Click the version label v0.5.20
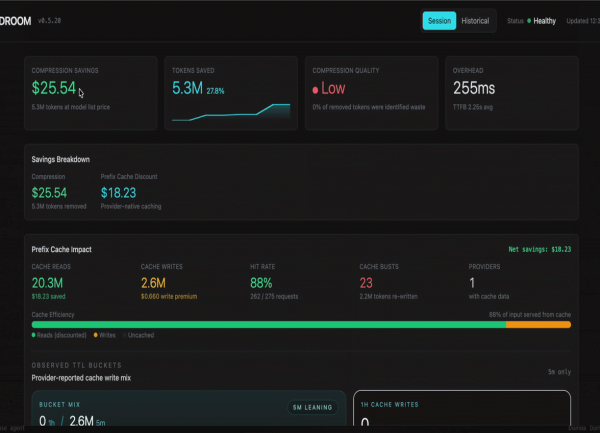 pyautogui.click(x=49, y=21)
